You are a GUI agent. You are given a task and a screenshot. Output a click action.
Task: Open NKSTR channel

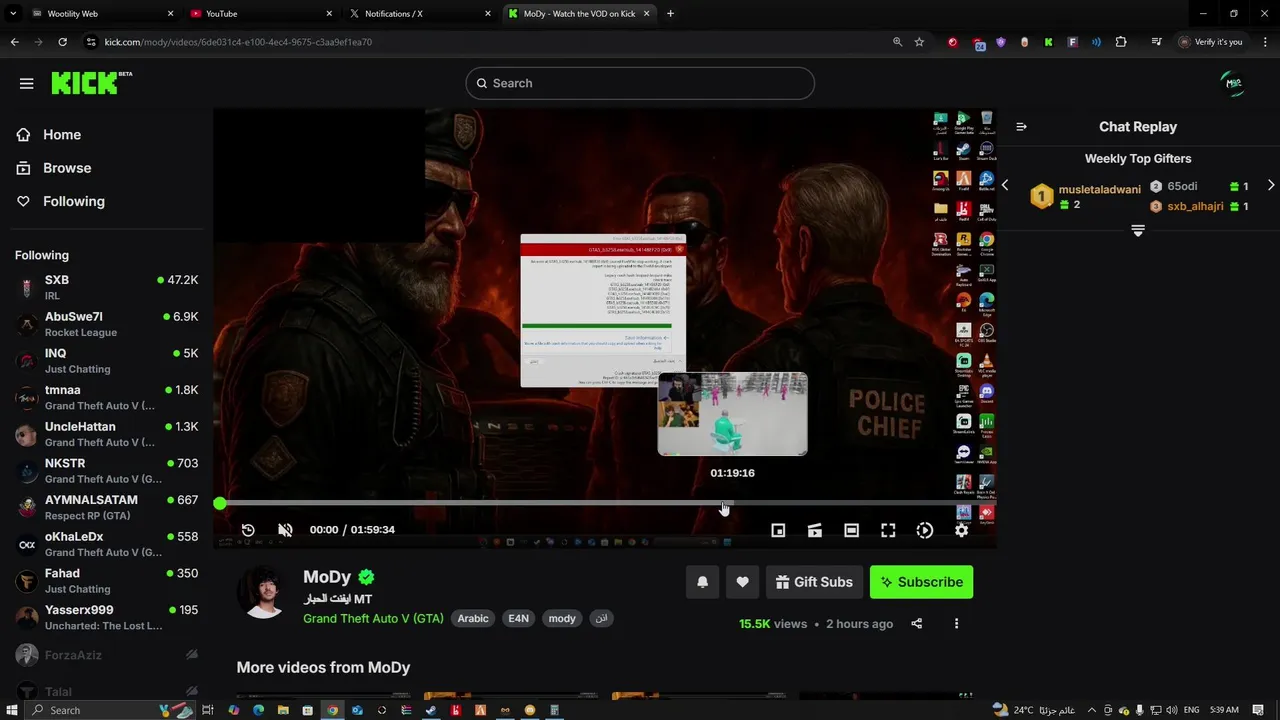click(106, 470)
